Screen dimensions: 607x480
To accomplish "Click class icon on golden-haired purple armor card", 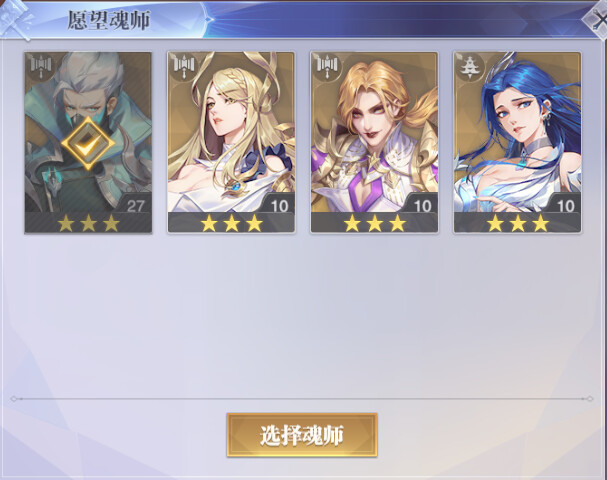I will point(328,67).
